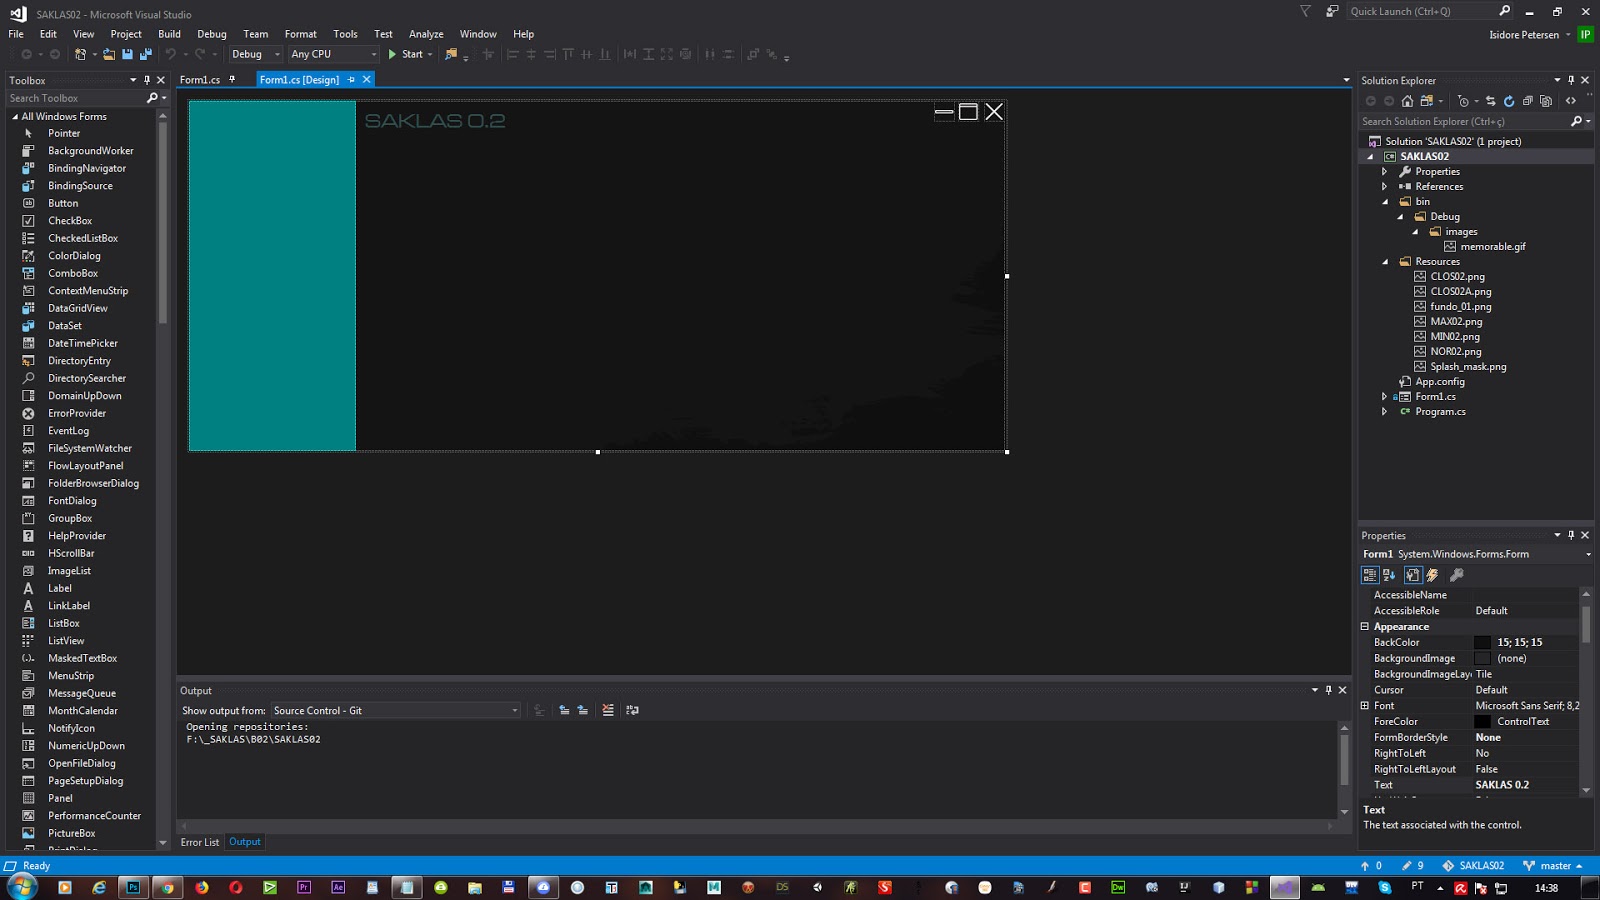1600x900 pixels.
Task: Select the Events lightning bolt in Properties panel
Action: tap(1432, 575)
